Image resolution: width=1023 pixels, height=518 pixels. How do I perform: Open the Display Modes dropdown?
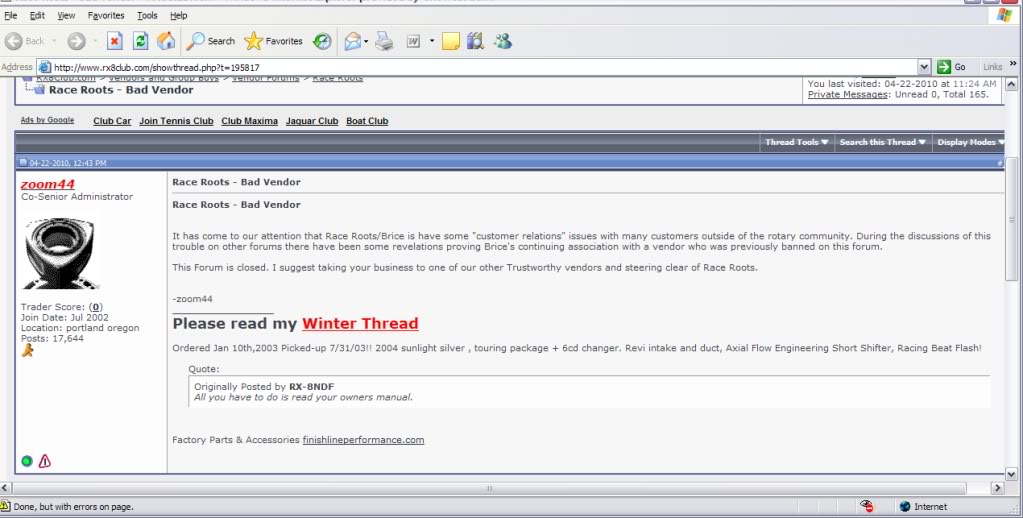[971, 142]
